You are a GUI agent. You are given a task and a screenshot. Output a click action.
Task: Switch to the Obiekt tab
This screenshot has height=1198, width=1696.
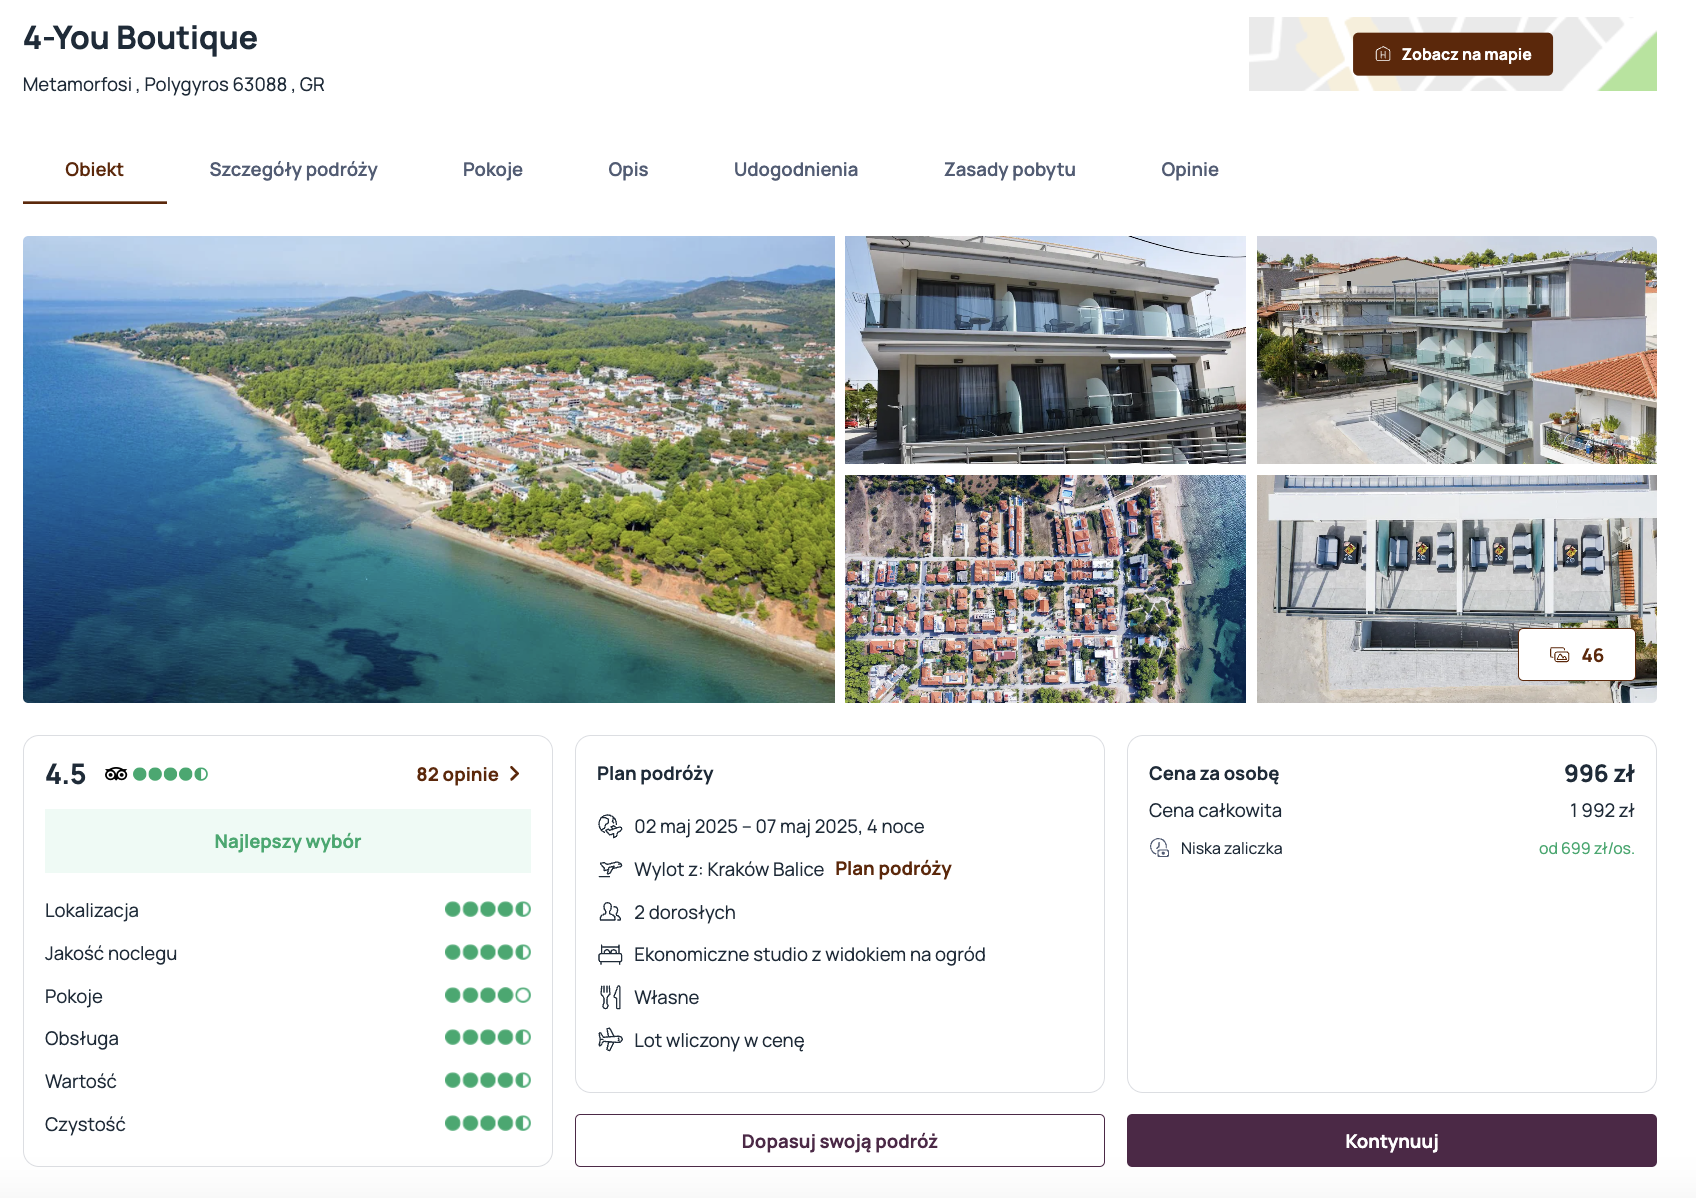[95, 170]
